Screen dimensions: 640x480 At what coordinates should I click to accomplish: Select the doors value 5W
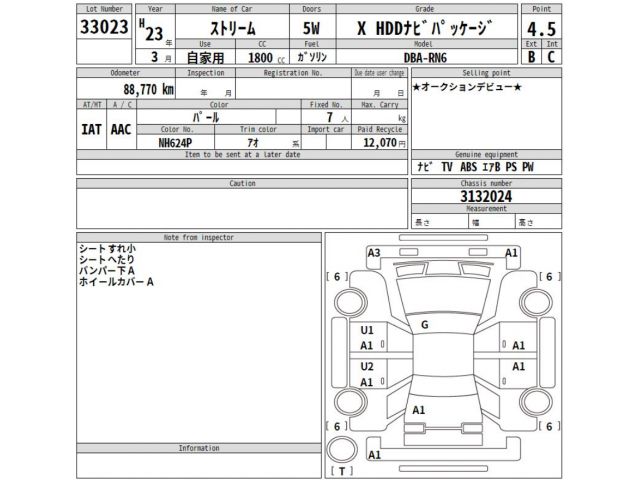click(x=311, y=29)
